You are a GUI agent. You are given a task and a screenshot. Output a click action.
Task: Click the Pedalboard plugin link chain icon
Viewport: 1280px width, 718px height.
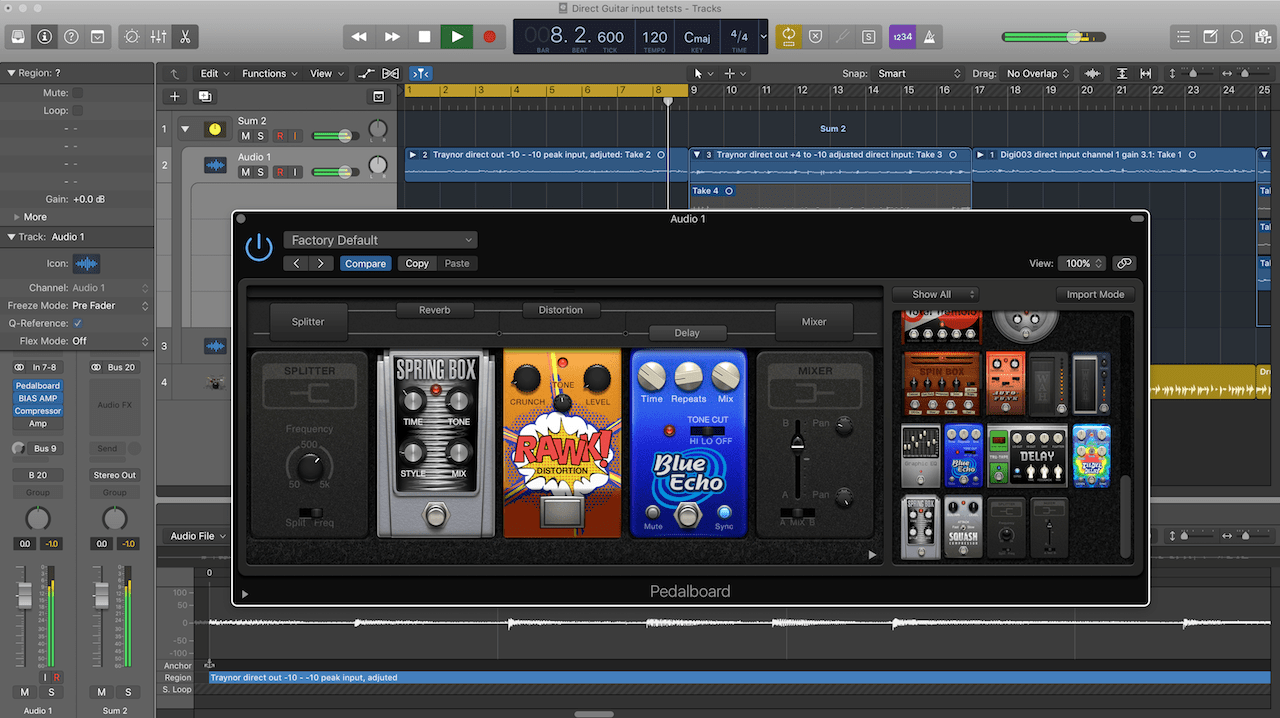click(1124, 263)
